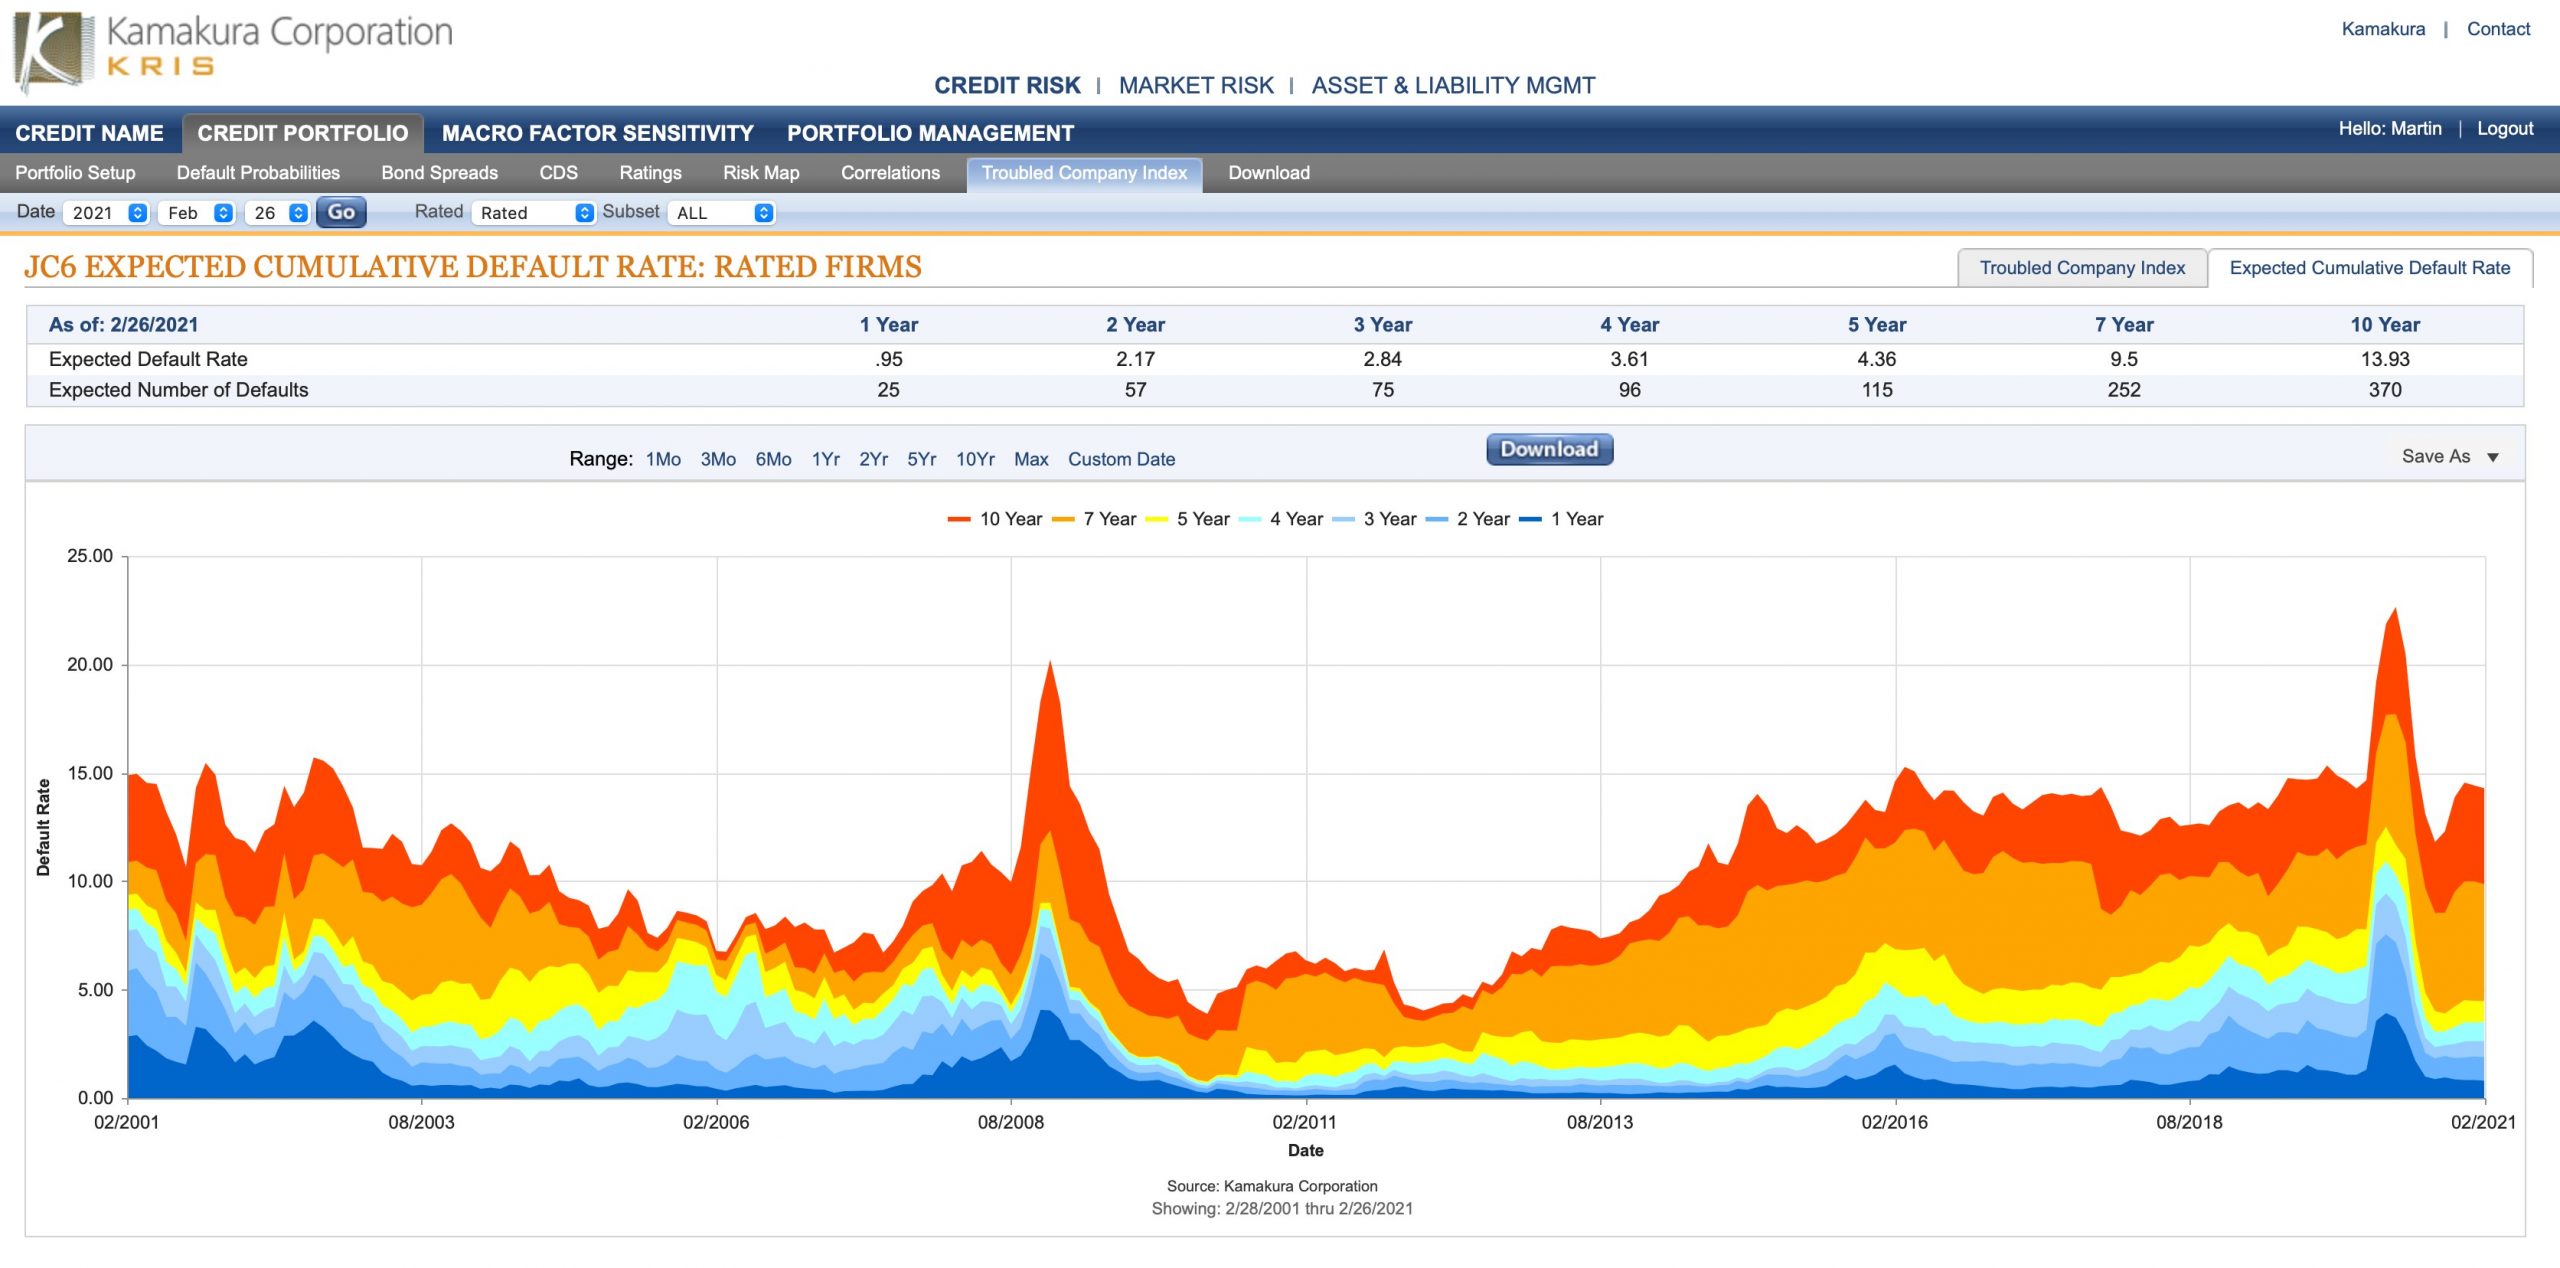This screenshot has width=2560, height=1268.
Task: Click the 02/2016 date axis label
Action: click(1894, 1122)
